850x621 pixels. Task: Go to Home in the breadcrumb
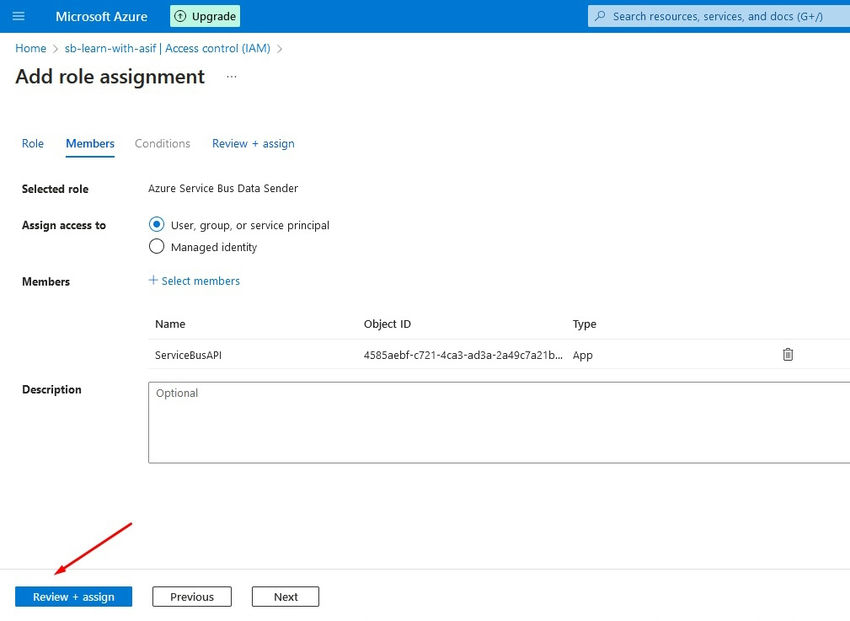(30, 48)
